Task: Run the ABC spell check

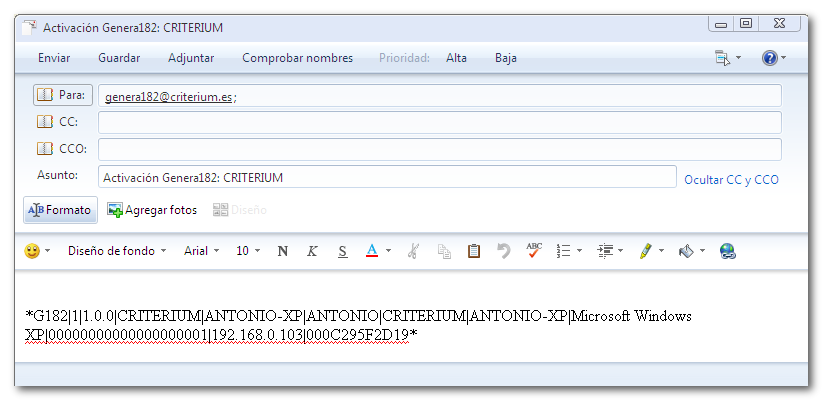Action: click(534, 251)
